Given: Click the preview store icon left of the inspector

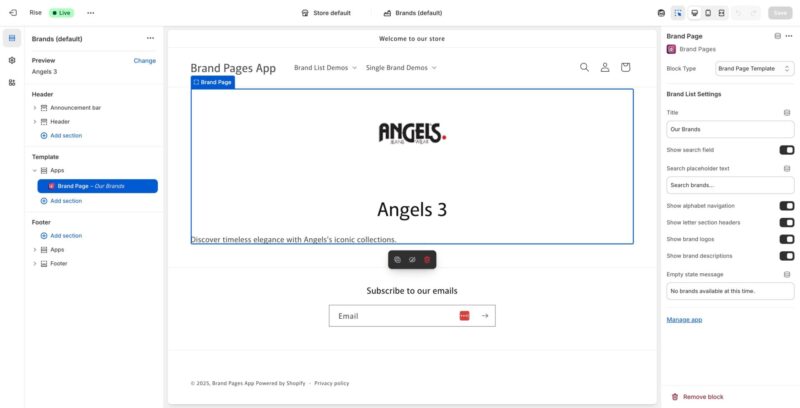Looking at the screenshot, I should pos(661,13).
